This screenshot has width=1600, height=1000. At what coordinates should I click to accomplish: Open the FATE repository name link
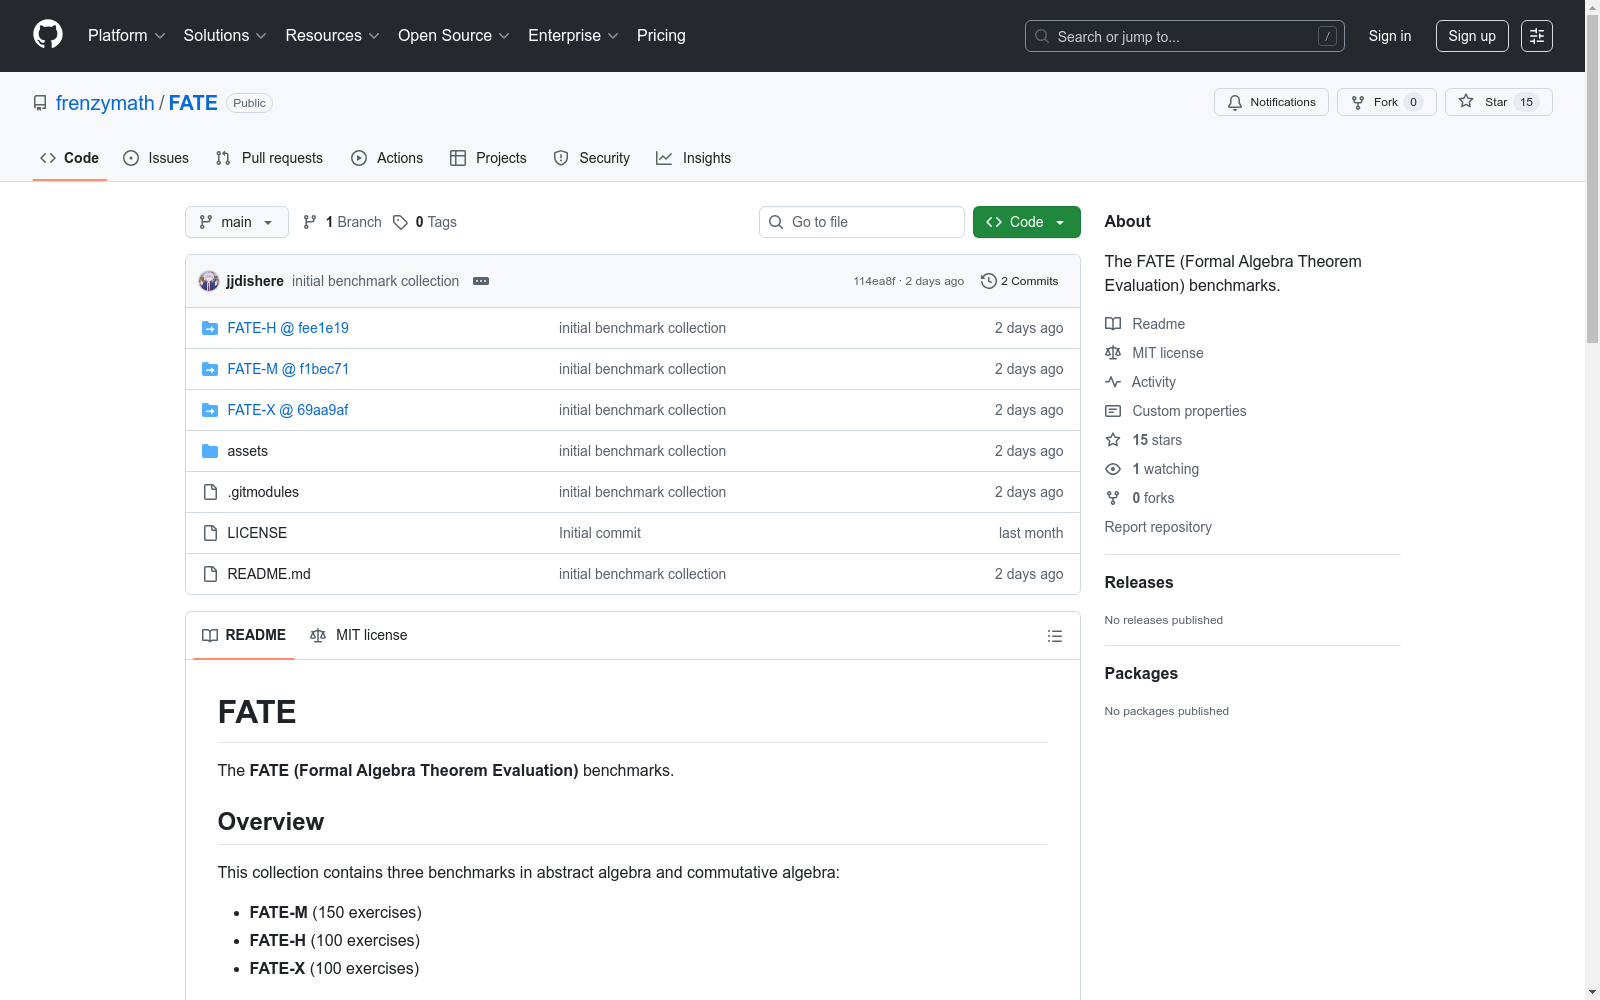point(193,103)
